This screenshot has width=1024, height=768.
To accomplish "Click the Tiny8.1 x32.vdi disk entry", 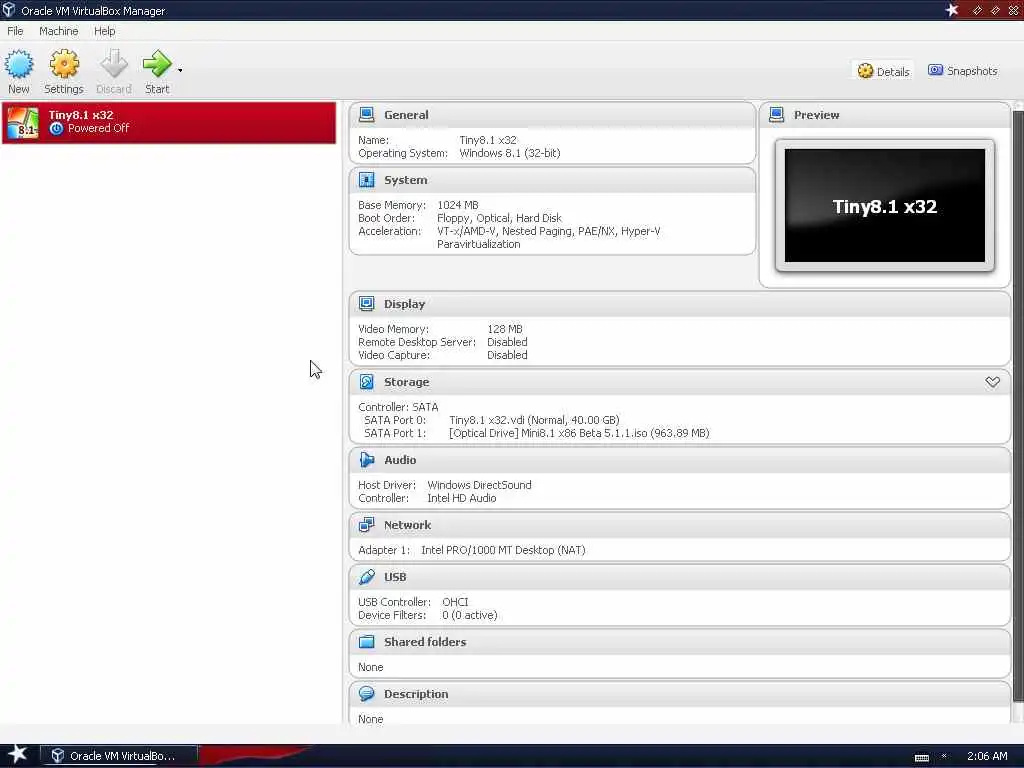I will 534,420.
